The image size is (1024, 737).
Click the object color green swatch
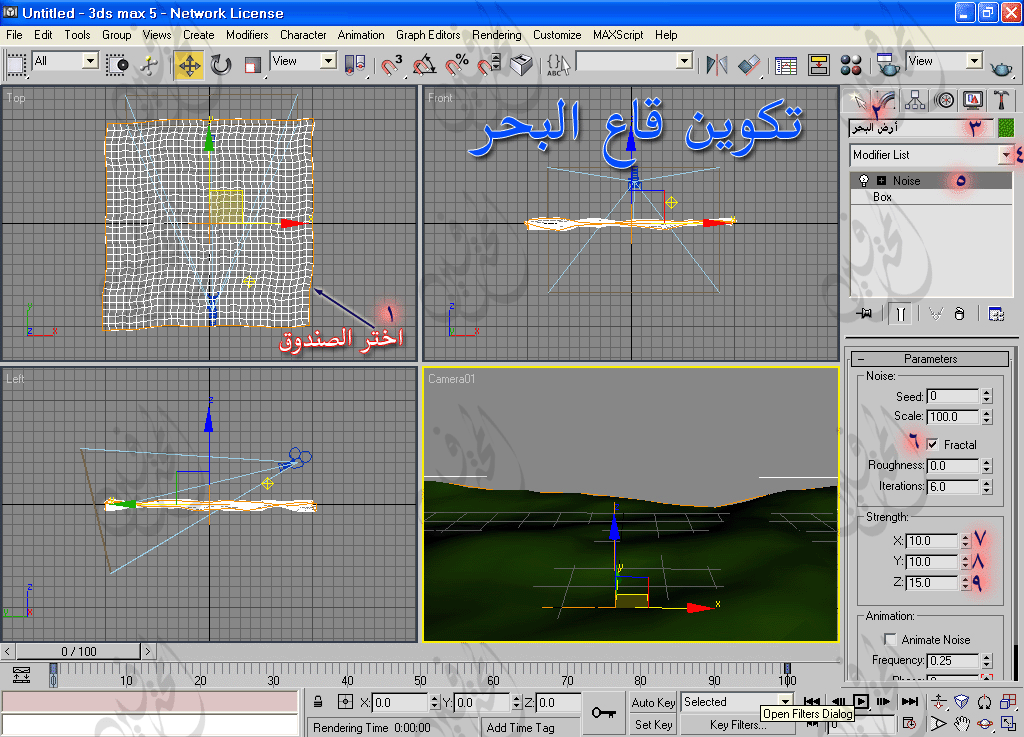pyautogui.click(x=1005, y=128)
